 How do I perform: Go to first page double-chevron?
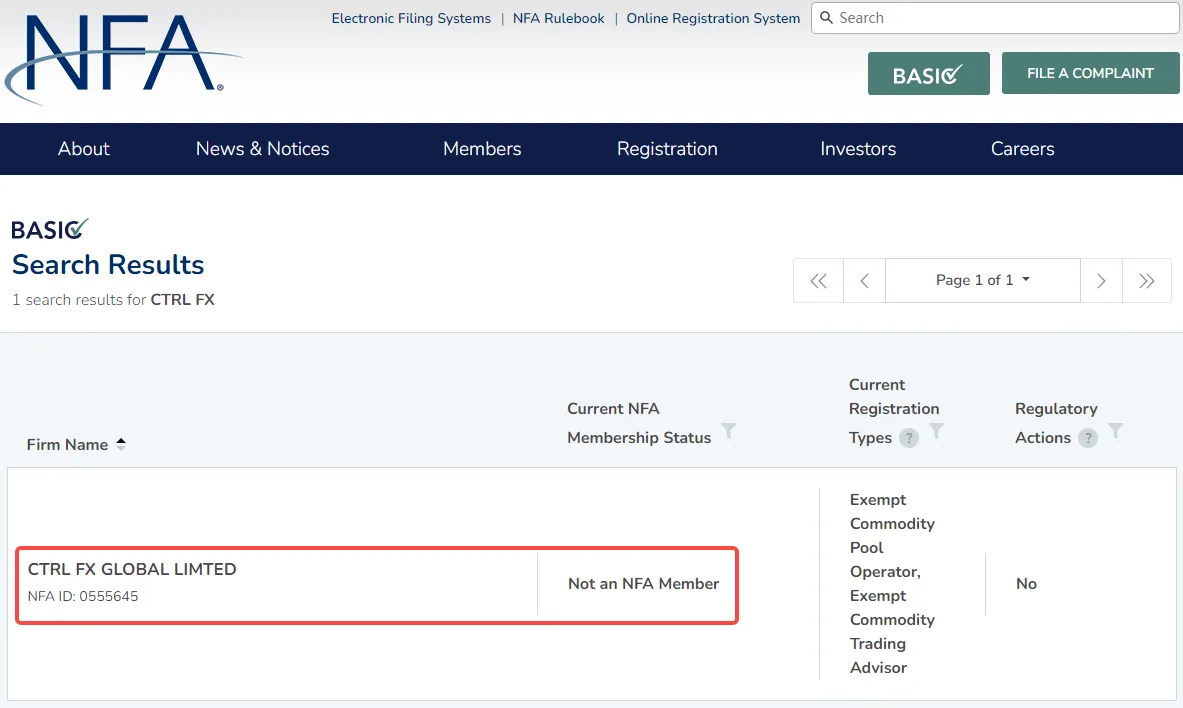tap(819, 281)
